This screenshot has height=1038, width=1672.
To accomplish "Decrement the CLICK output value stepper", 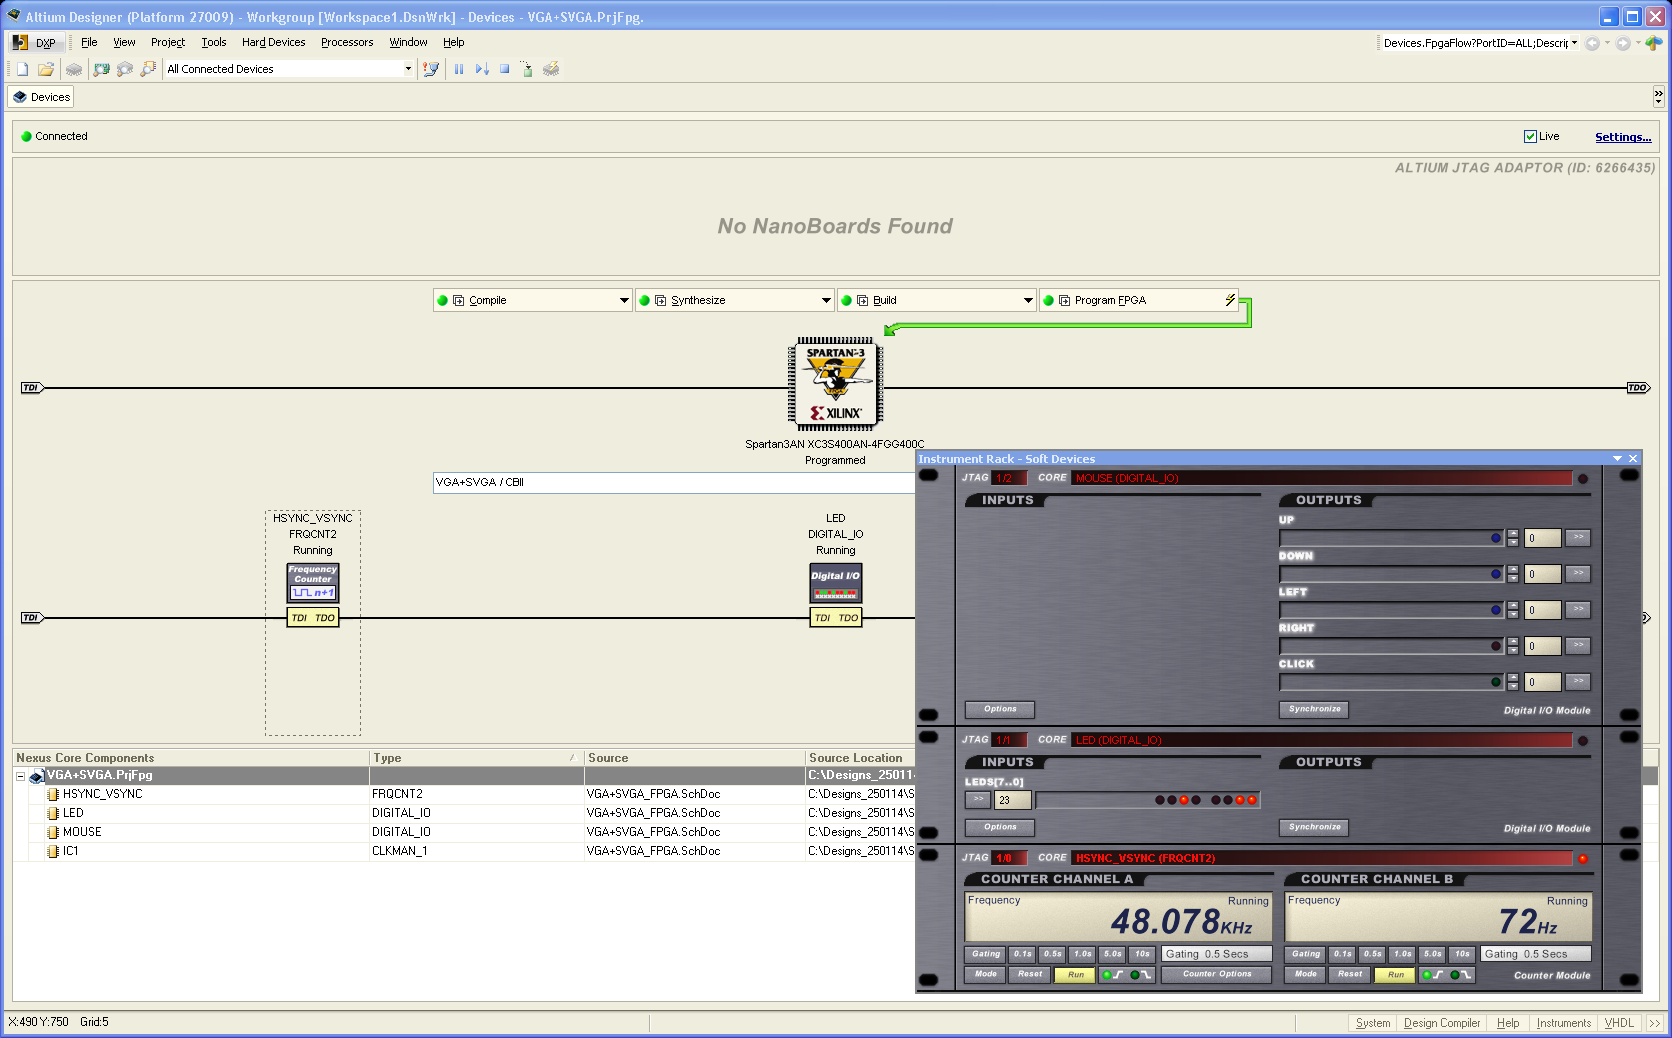I will [x=1513, y=686].
